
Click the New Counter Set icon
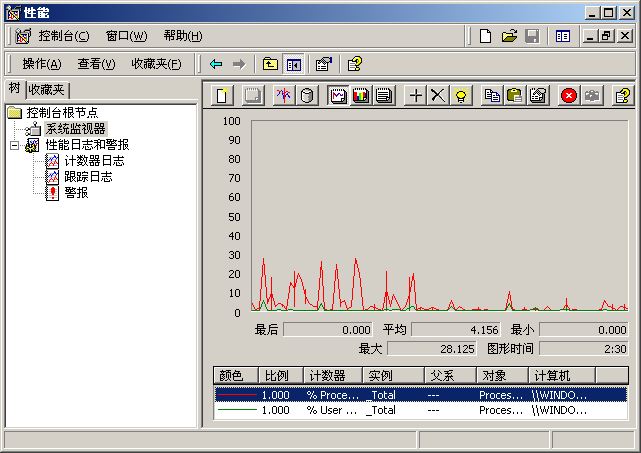(223, 95)
